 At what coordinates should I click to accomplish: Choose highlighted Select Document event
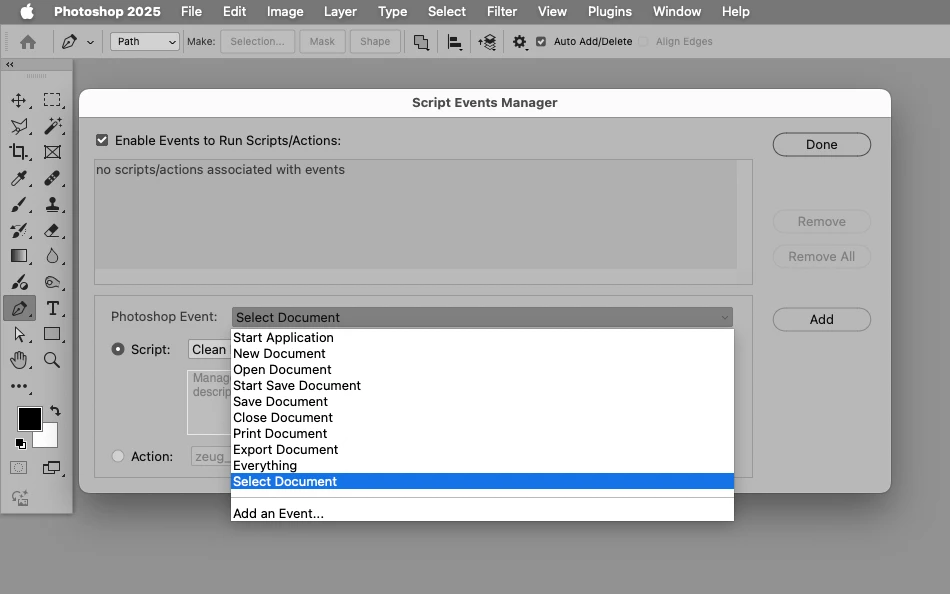point(482,481)
